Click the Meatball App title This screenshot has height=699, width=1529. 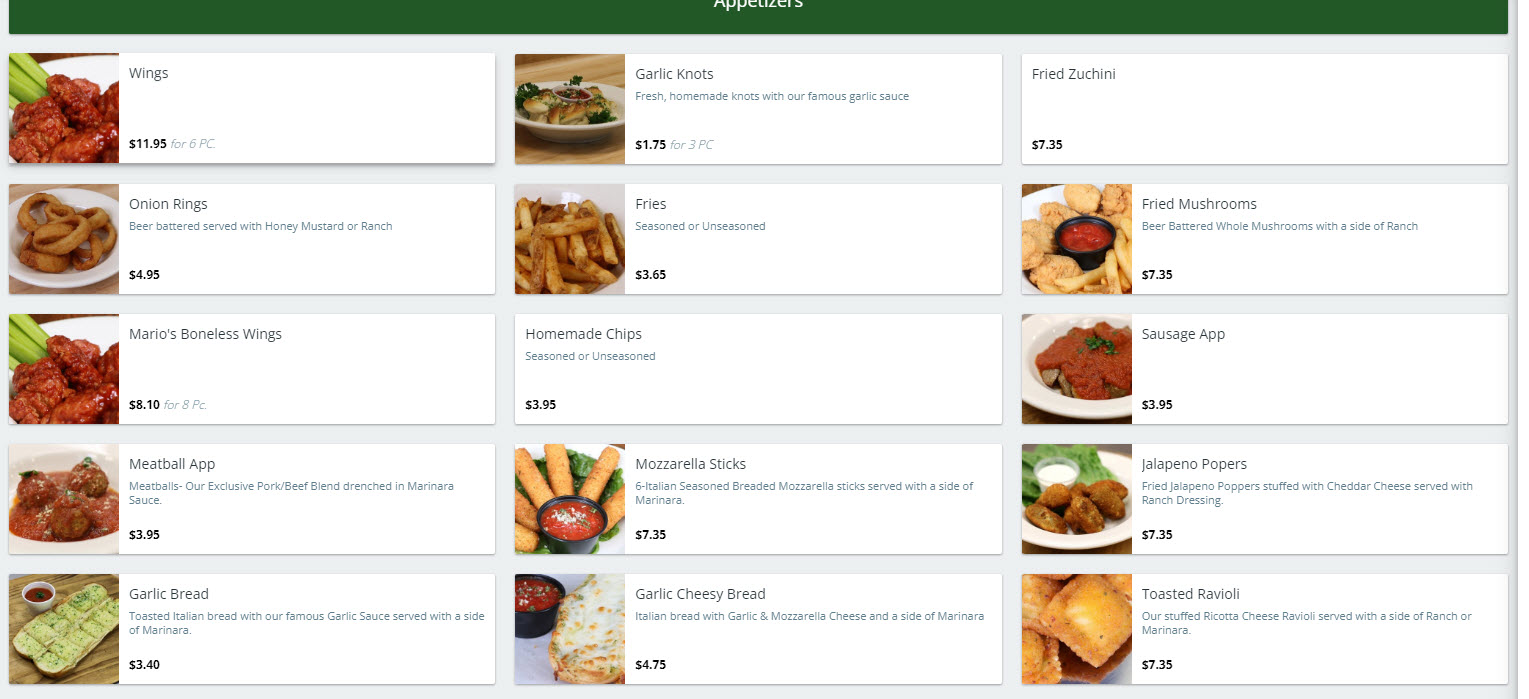tap(172, 464)
